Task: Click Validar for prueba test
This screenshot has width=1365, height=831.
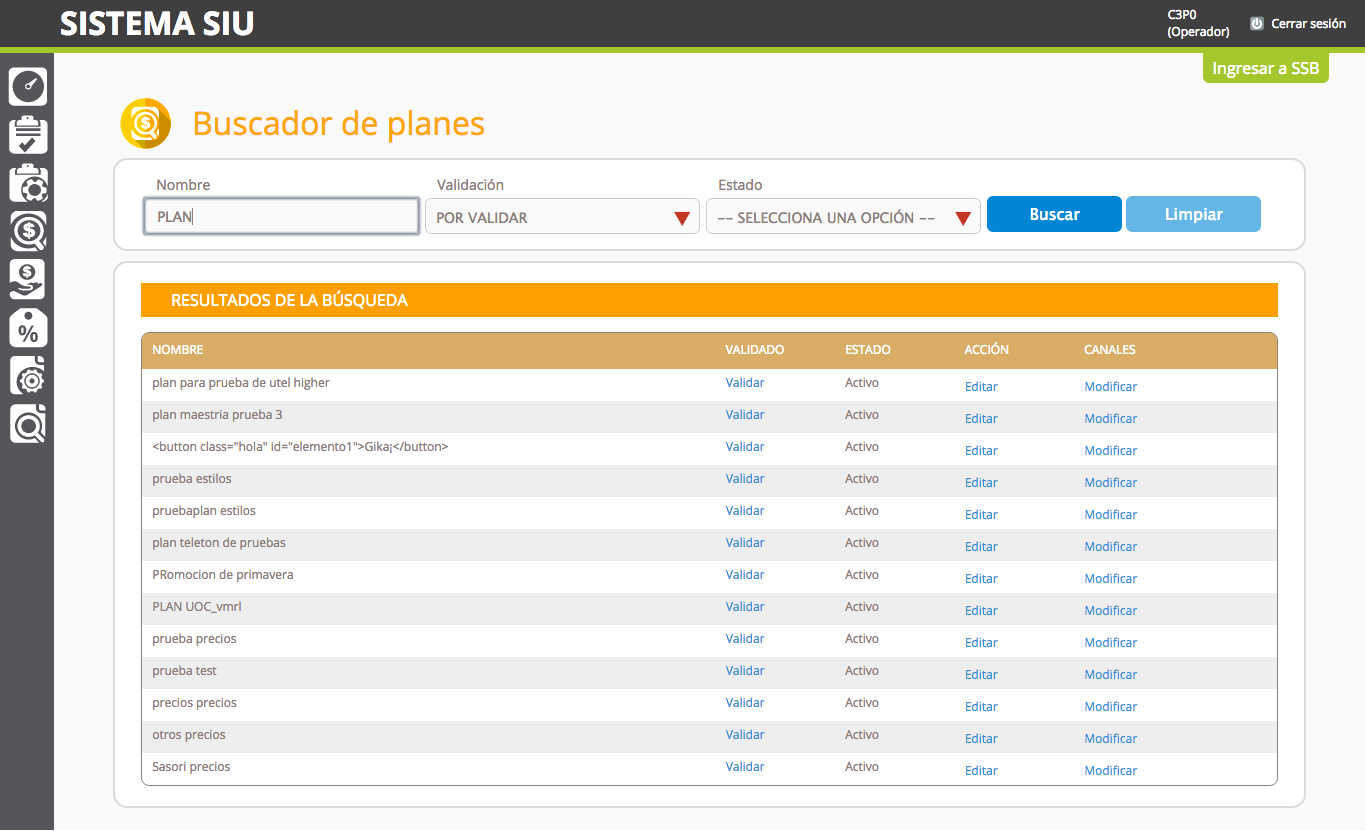Action: (x=745, y=671)
